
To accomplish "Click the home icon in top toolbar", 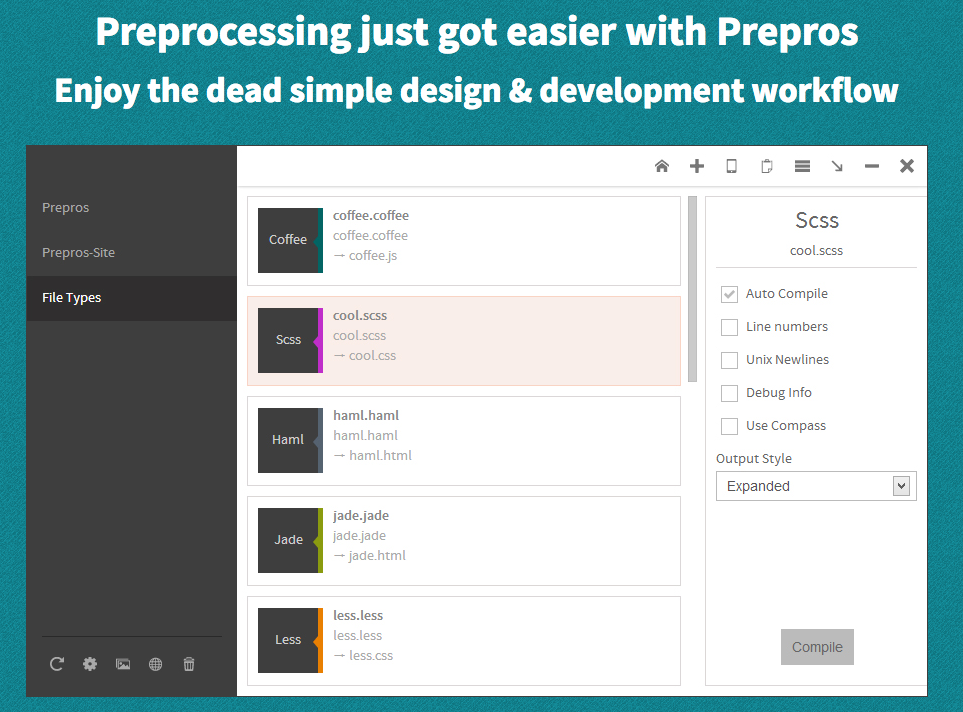I will (661, 166).
